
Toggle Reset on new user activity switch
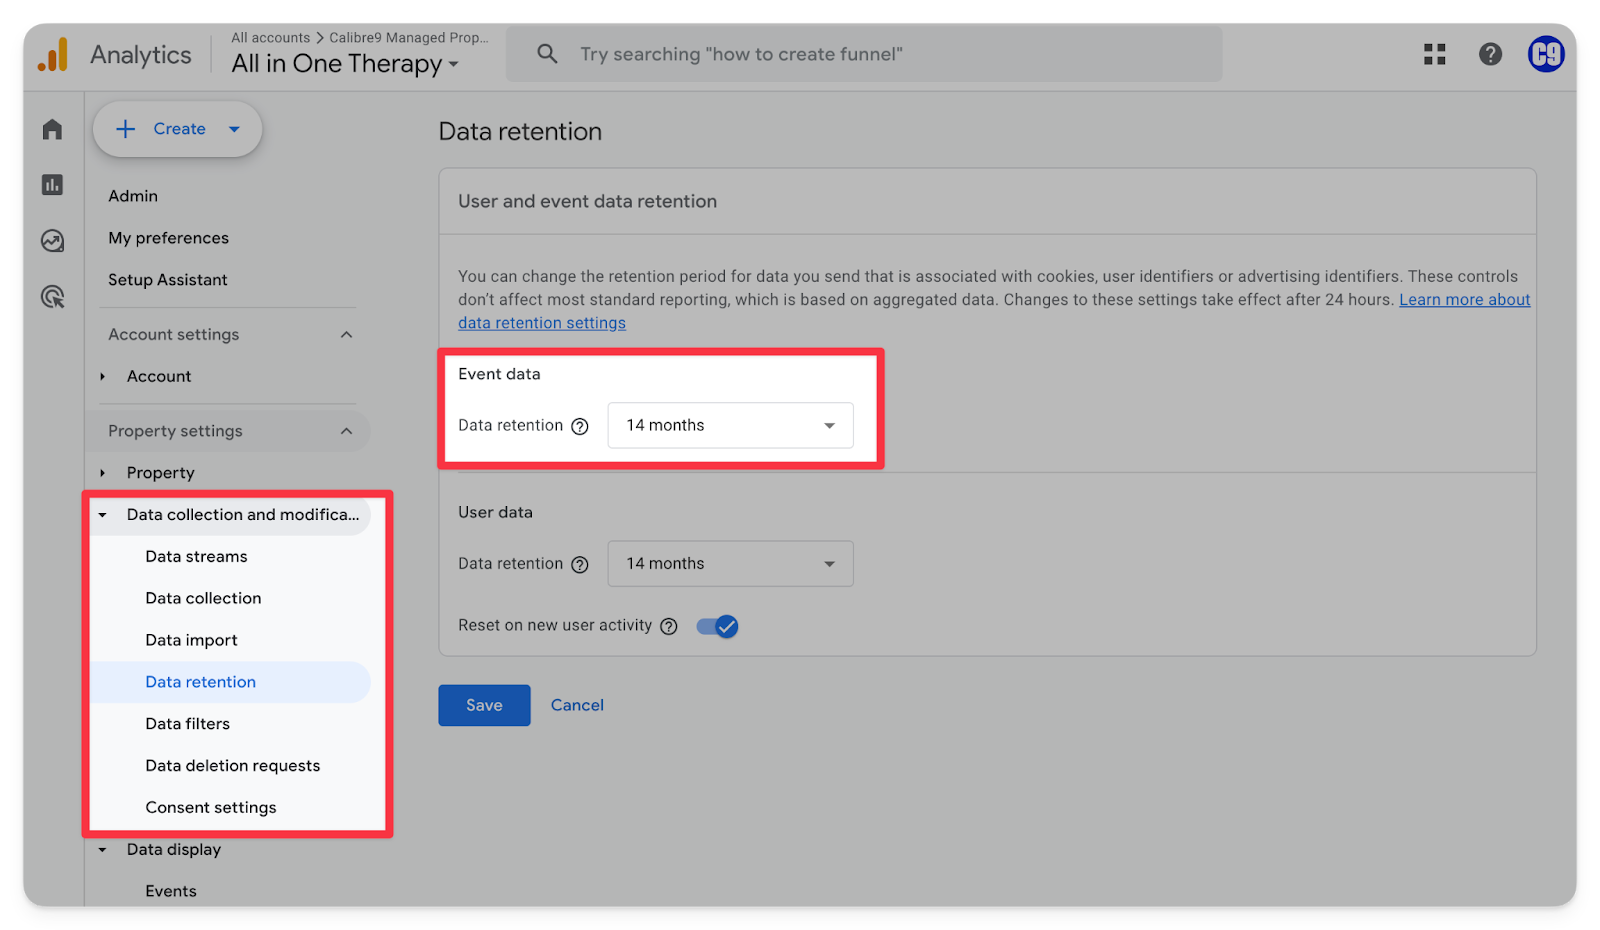717,626
